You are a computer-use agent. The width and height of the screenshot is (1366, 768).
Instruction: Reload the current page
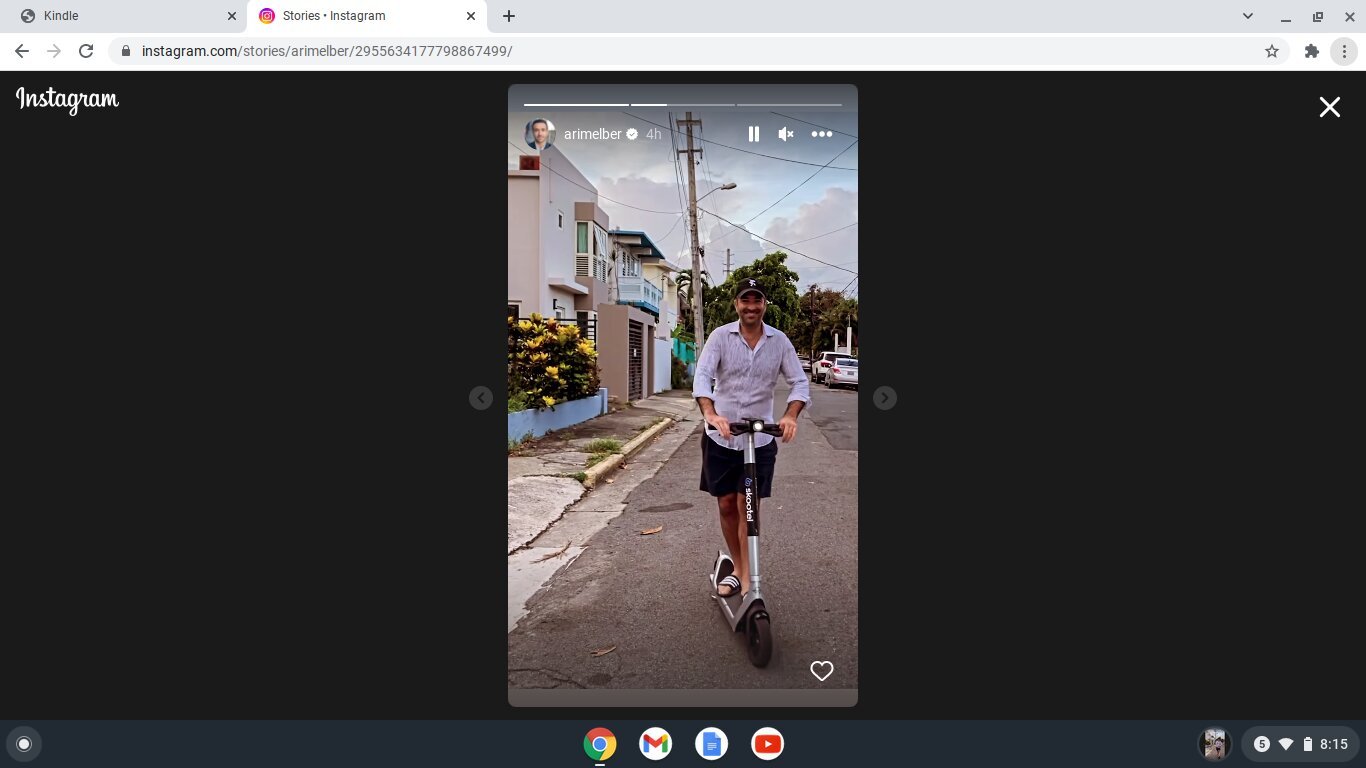pos(86,51)
